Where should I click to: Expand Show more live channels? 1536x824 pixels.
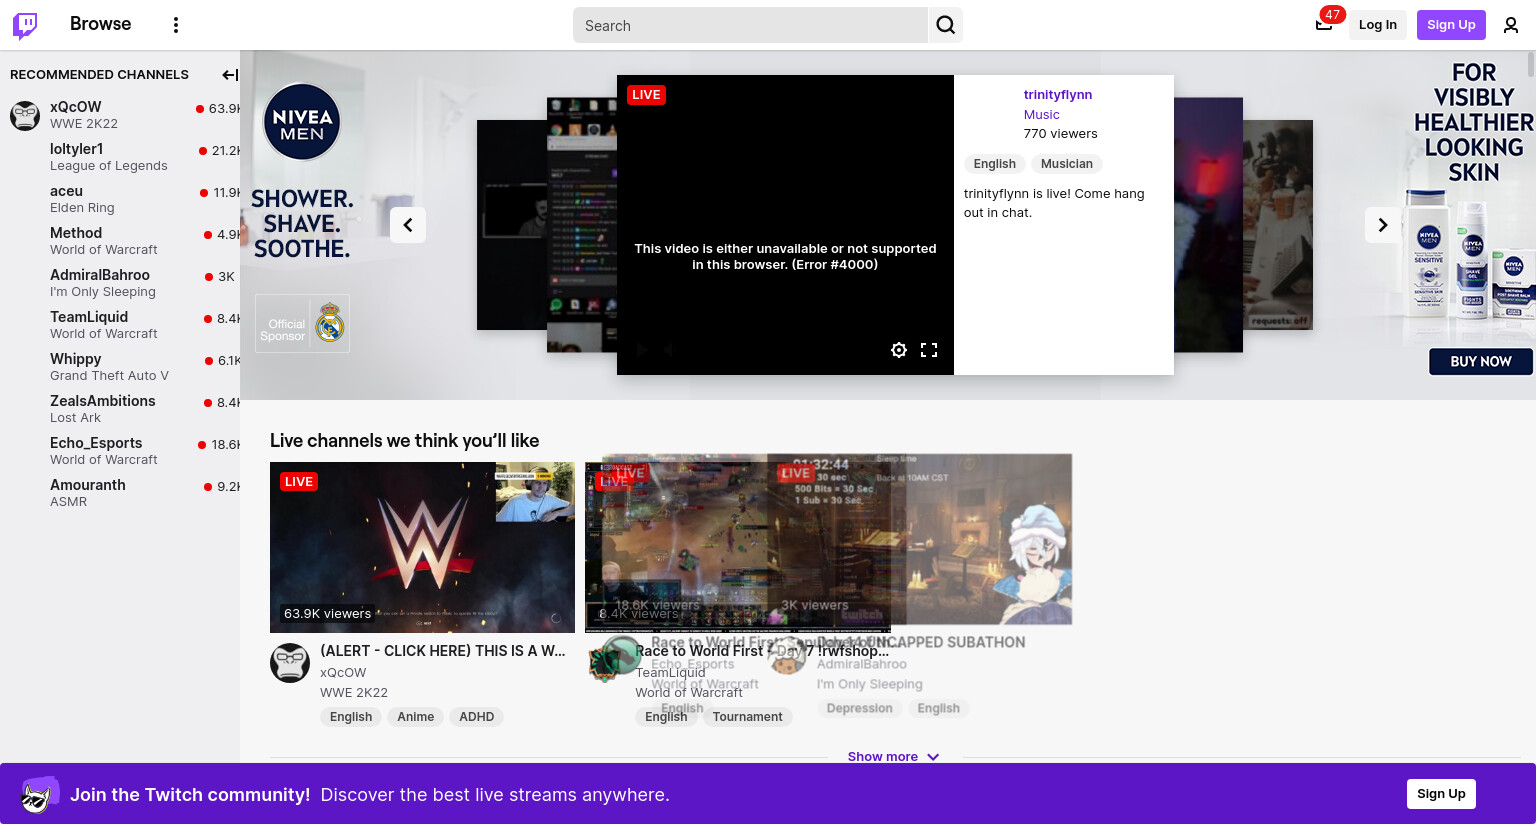pos(892,757)
